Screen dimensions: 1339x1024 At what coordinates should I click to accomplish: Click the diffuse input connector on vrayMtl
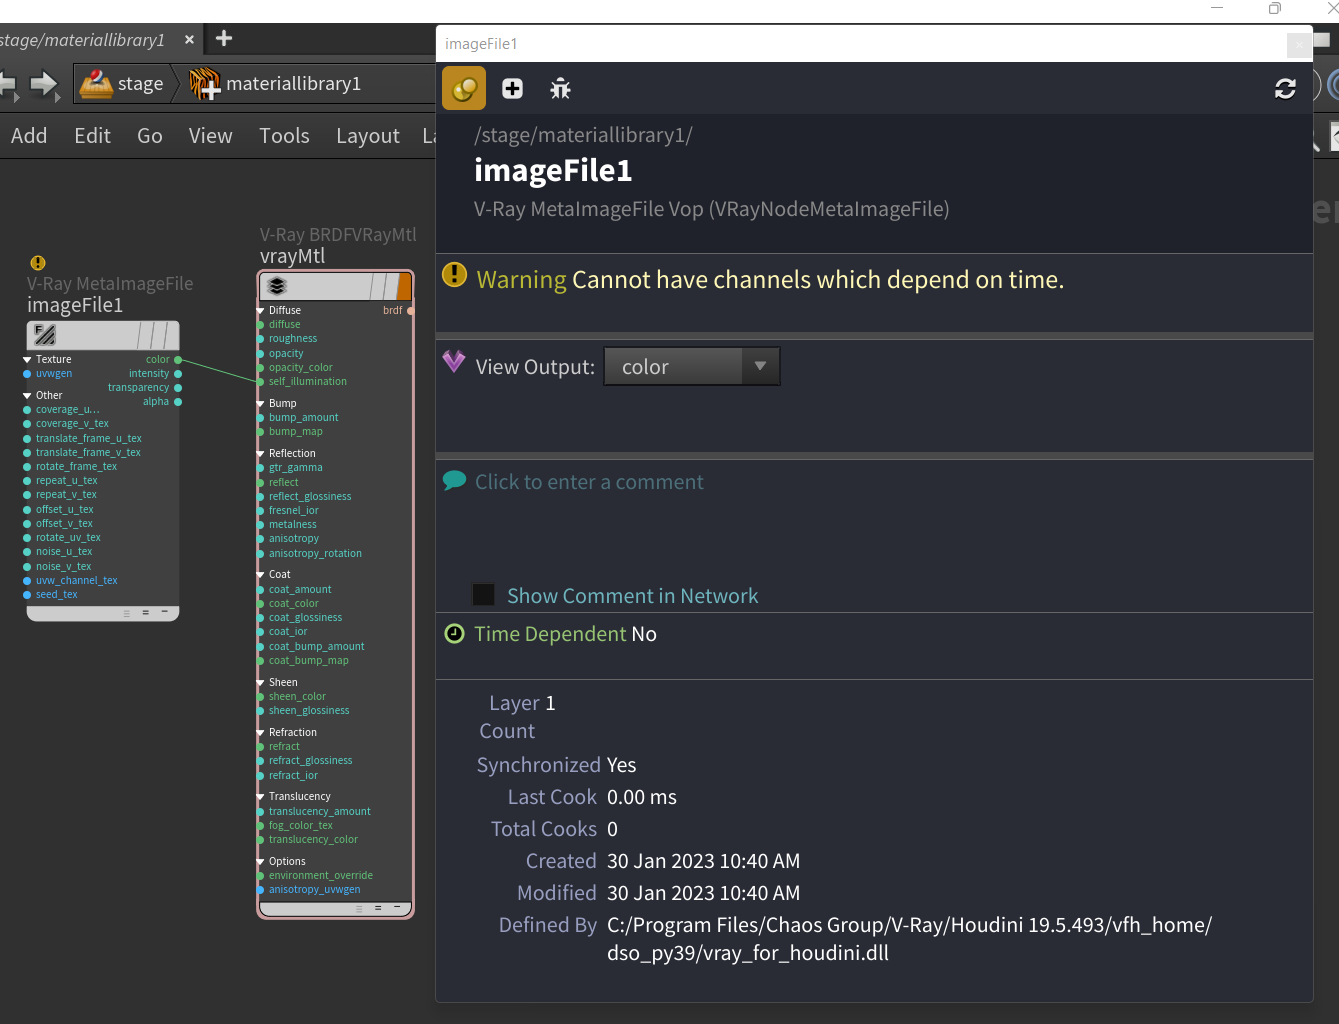click(x=261, y=324)
